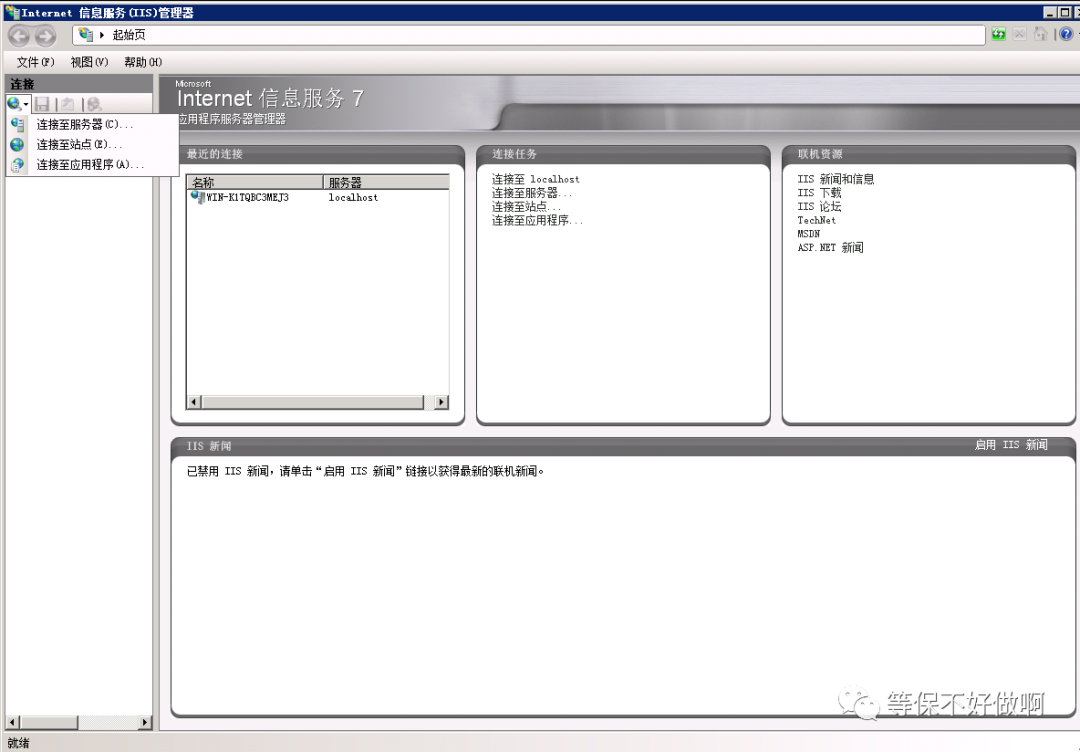Screen dimensions: 1080x752
Task: Click server icon of WIN-K1TQBC3MEJ3 row
Action: [198, 198]
